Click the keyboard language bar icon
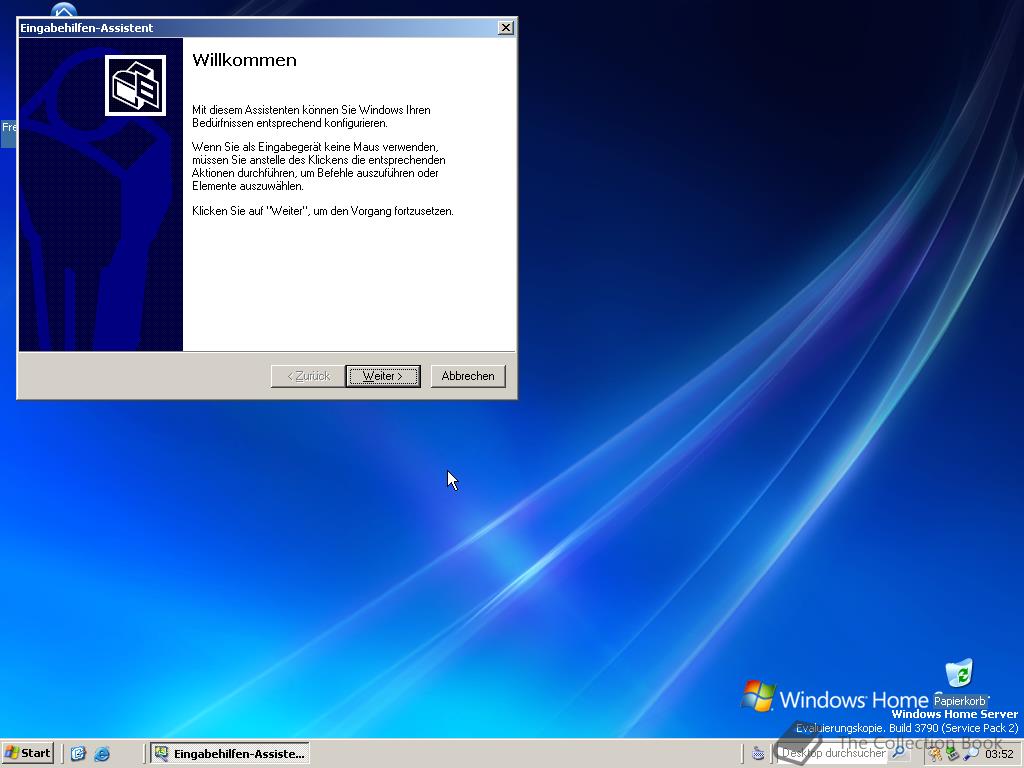Image resolution: width=1024 pixels, height=768 pixels. [758, 754]
